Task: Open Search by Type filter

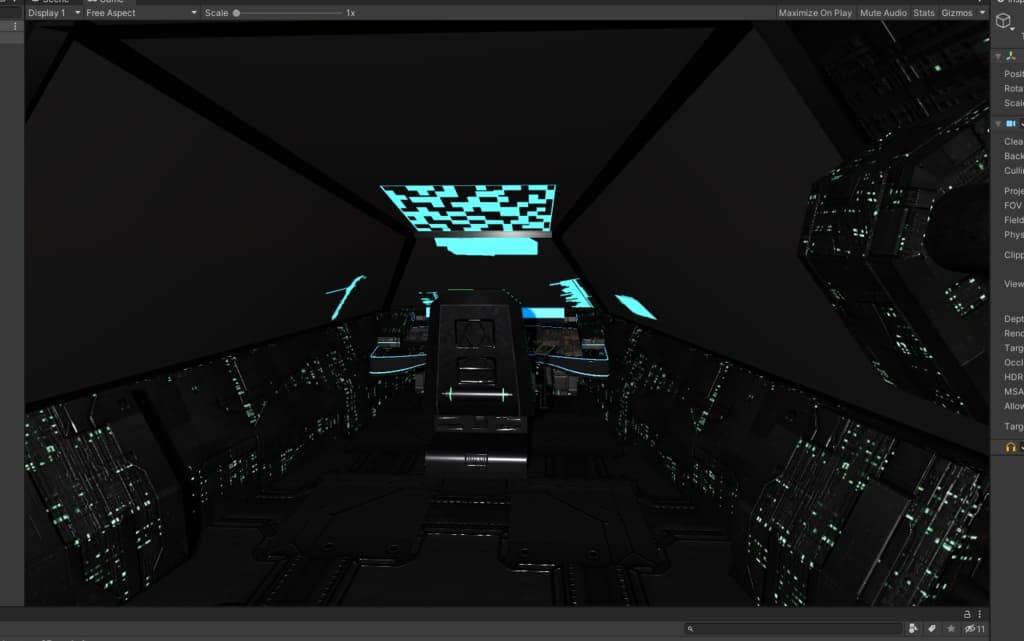Action: [913, 629]
